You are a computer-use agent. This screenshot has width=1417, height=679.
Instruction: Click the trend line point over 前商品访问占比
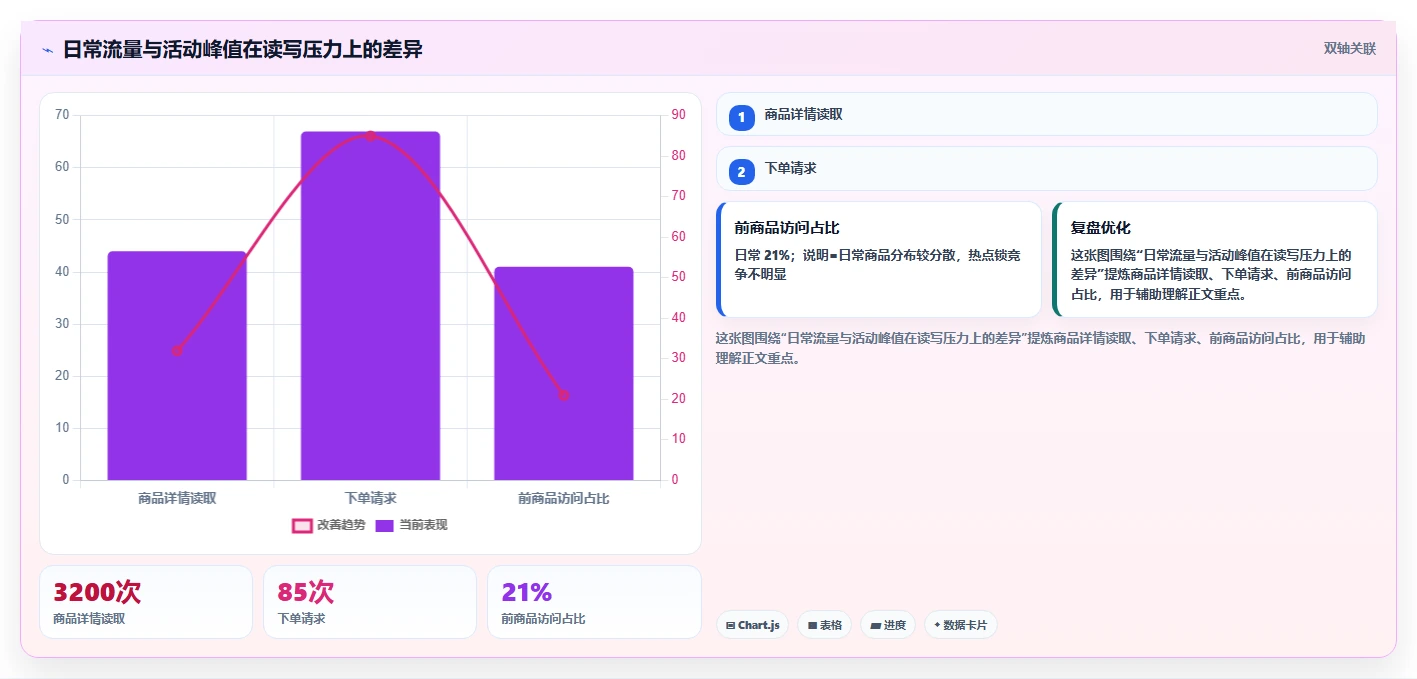(x=563, y=395)
